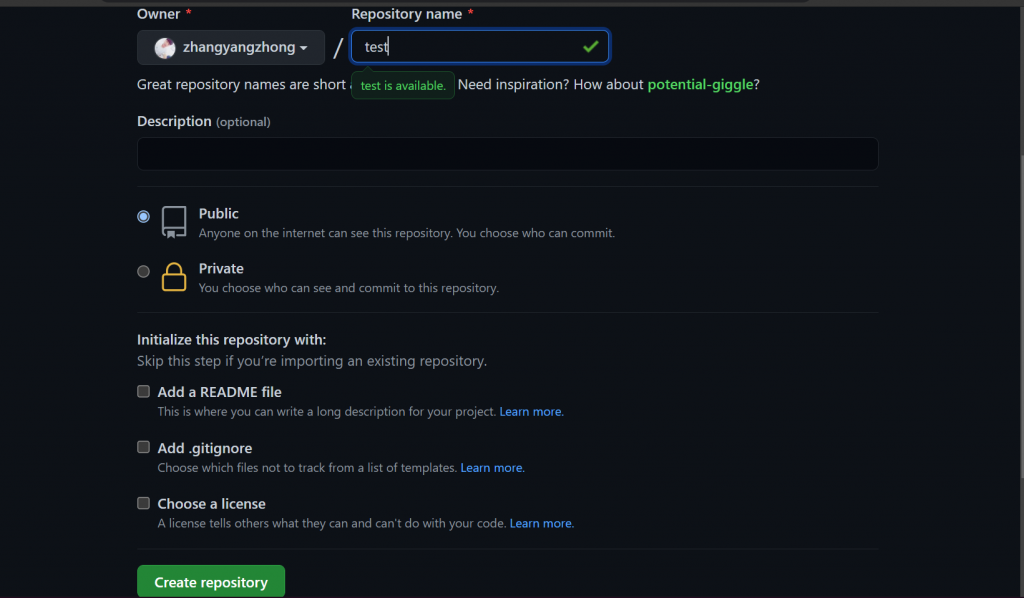Open the Owner dropdown zhangyangzhong
The image size is (1024, 598).
(231, 47)
